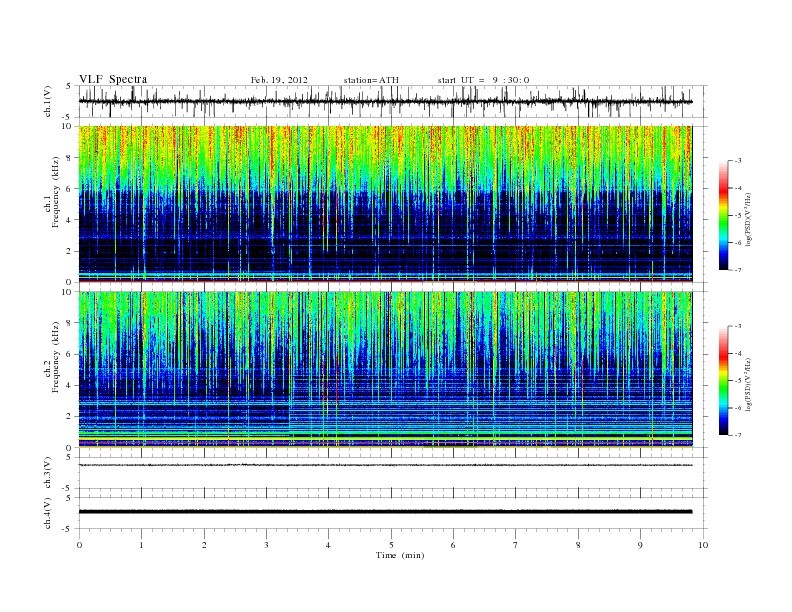
Task: Click the 4 kHz tick on ch.1 frequency axis
Action: [70, 220]
